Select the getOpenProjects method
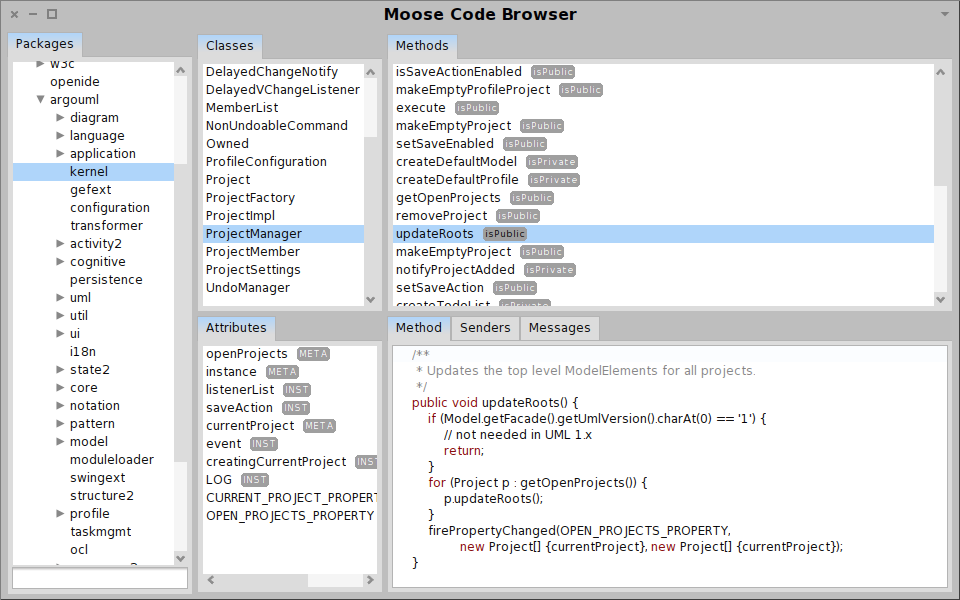Screen dimensions: 960x600 [448, 198]
